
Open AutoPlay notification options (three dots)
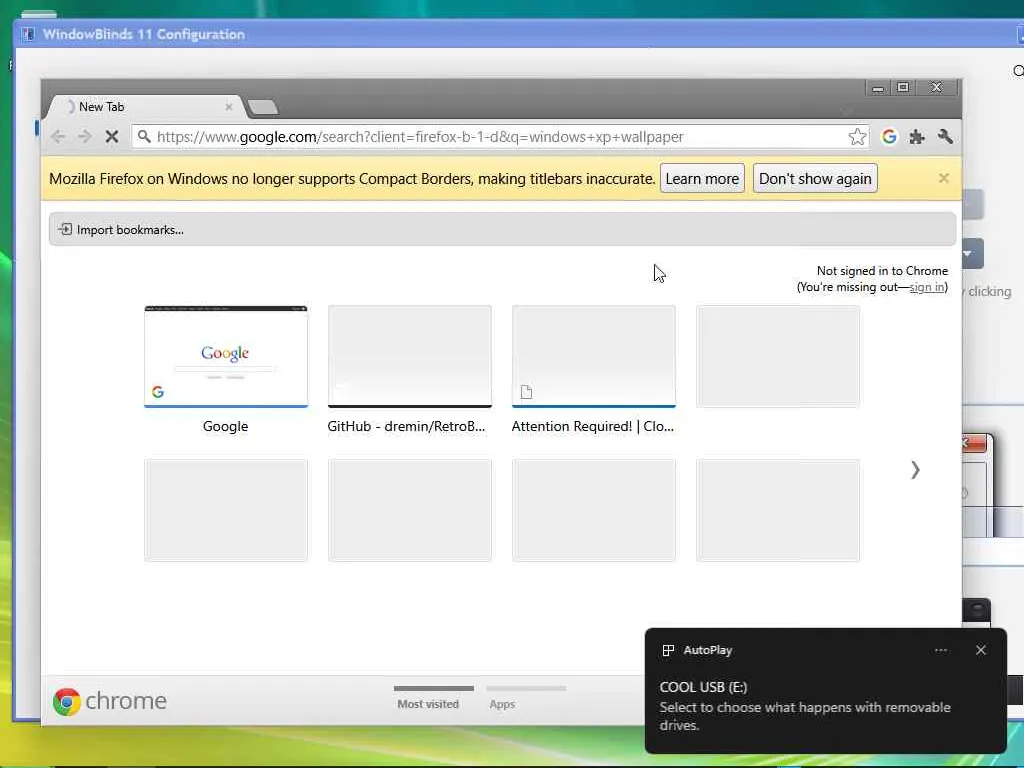940,650
